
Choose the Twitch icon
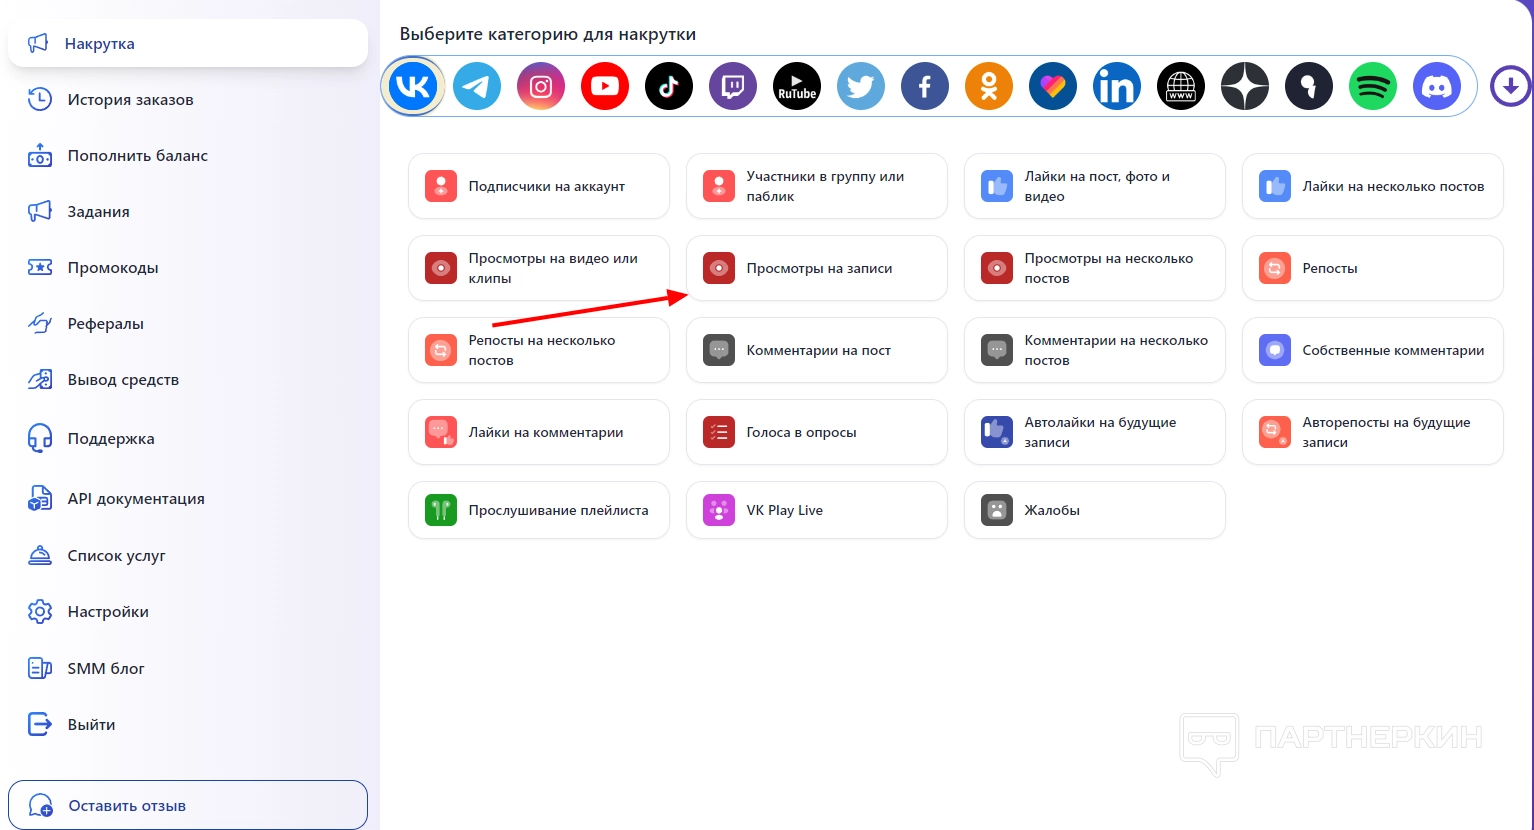point(733,87)
